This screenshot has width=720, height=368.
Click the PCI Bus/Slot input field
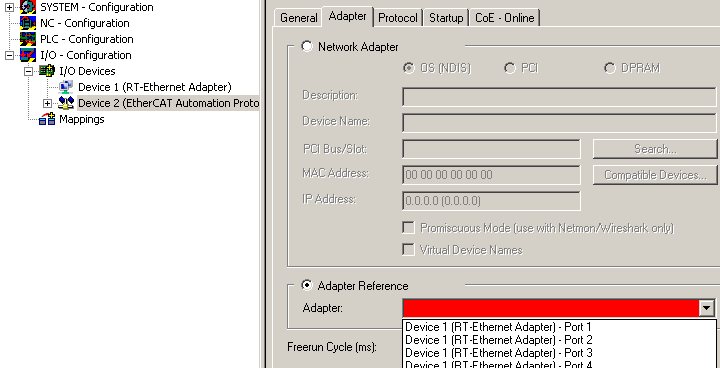click(x=491, y=149)
